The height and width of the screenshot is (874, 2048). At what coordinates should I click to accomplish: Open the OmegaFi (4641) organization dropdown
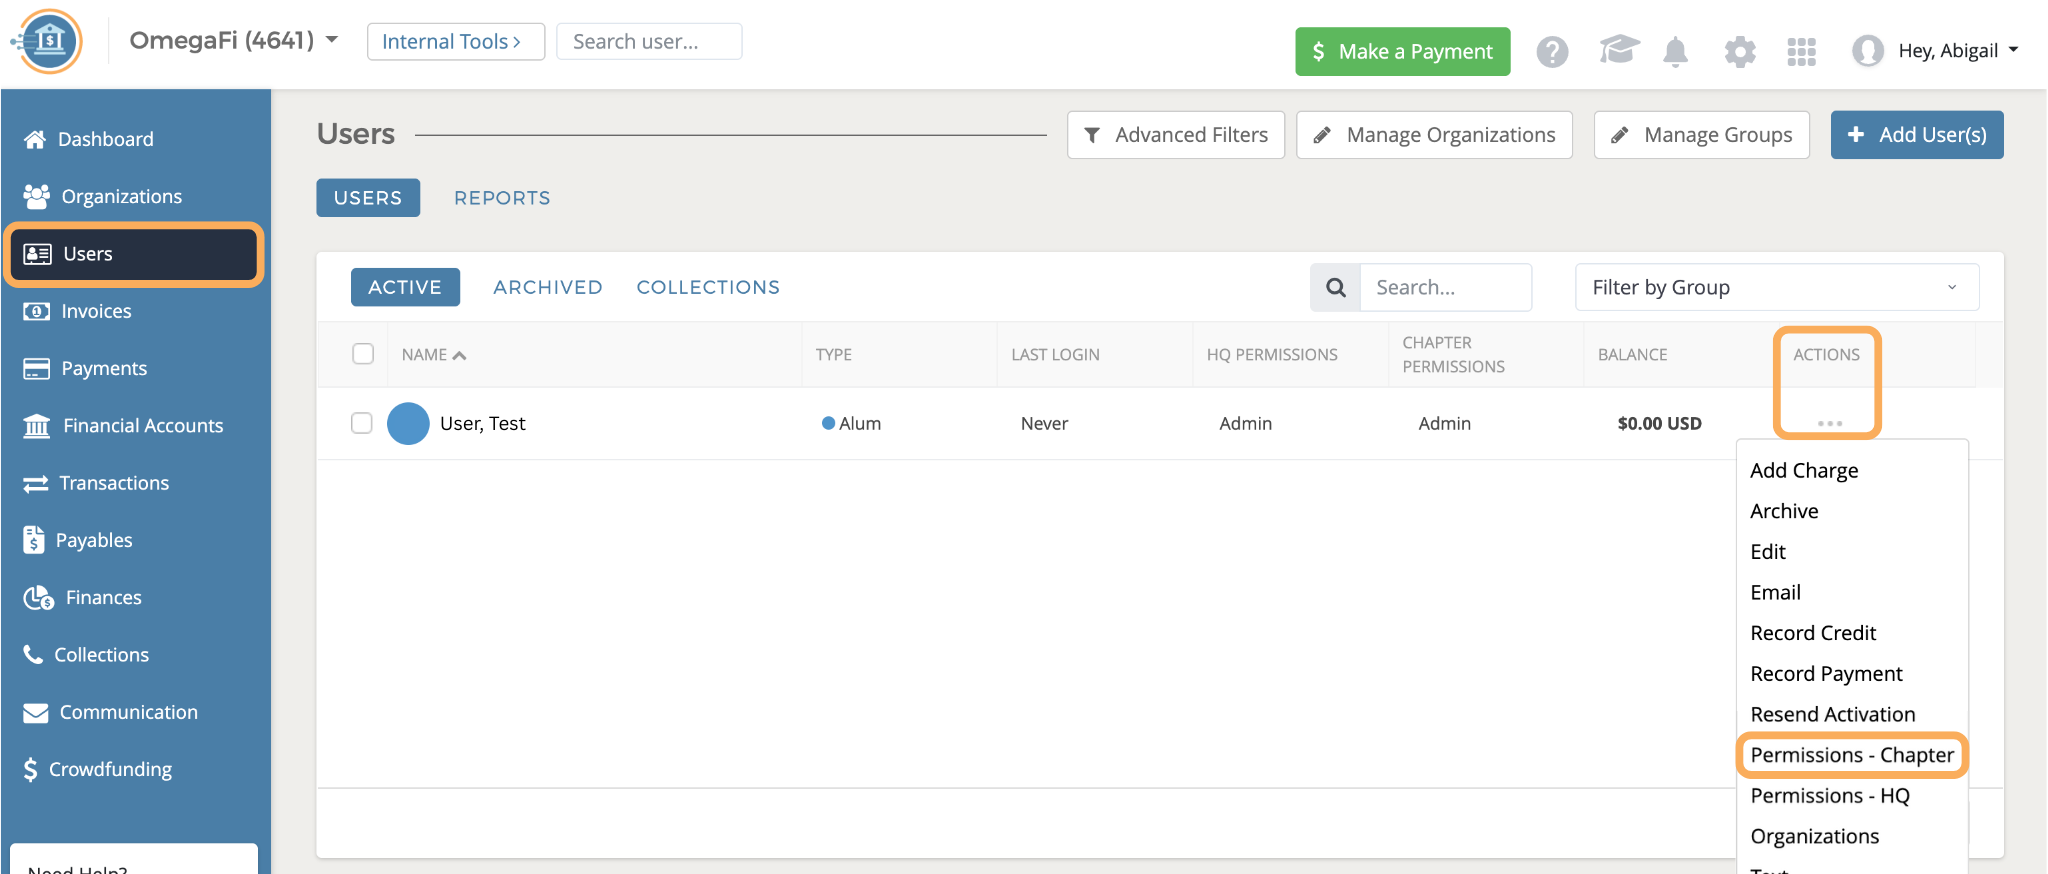233,41
